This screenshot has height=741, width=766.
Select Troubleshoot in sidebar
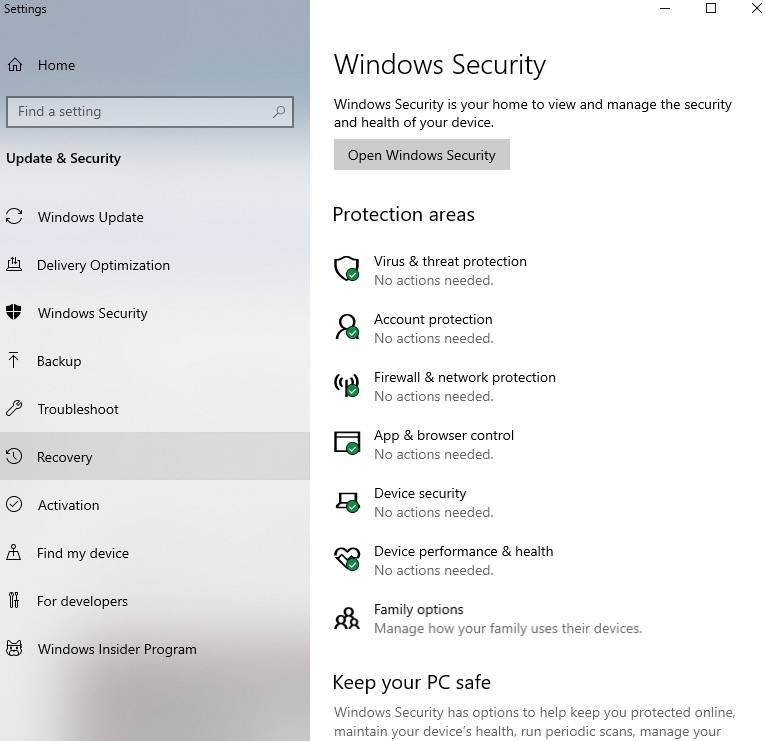point(155,408)
